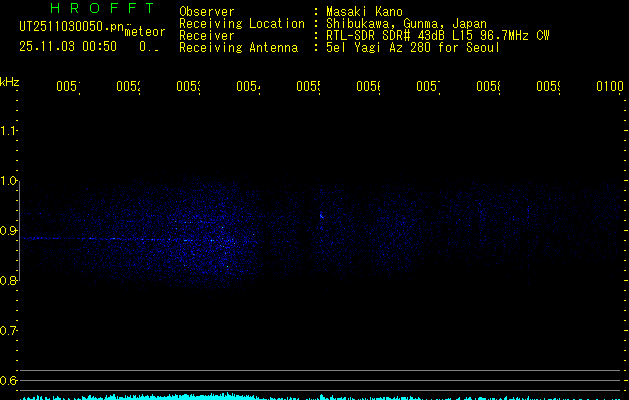629x400 pixels.
Task: Click the bright meteor echo near 0055
Action: tap(321, 216)
